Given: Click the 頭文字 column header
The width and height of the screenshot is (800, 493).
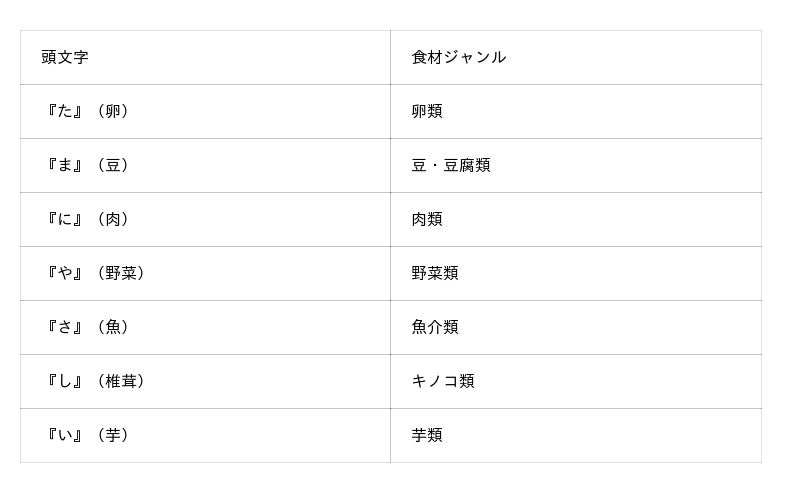Looking at the screenshot, I should tap(65, 57).
